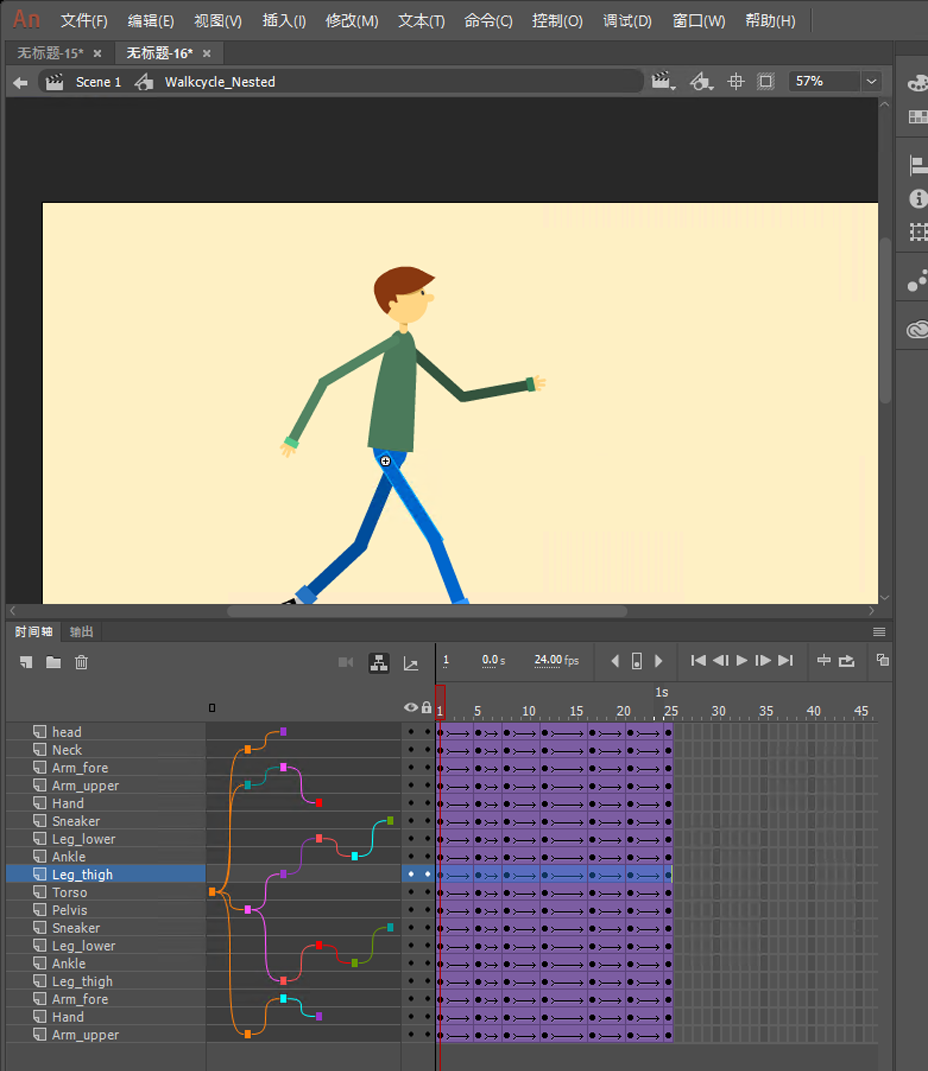Viewport: 928px width, 1071px height.
Task: Click Scene 1 in the breadcrumb
Action: 98,82
